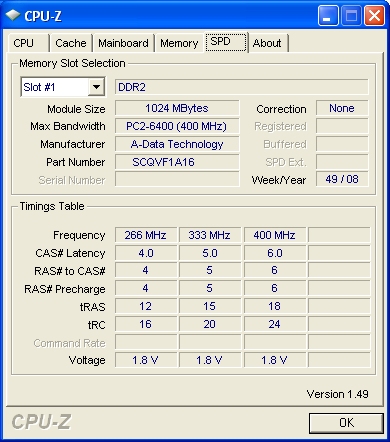Click the DDR2 memory type field

[242, 87]
